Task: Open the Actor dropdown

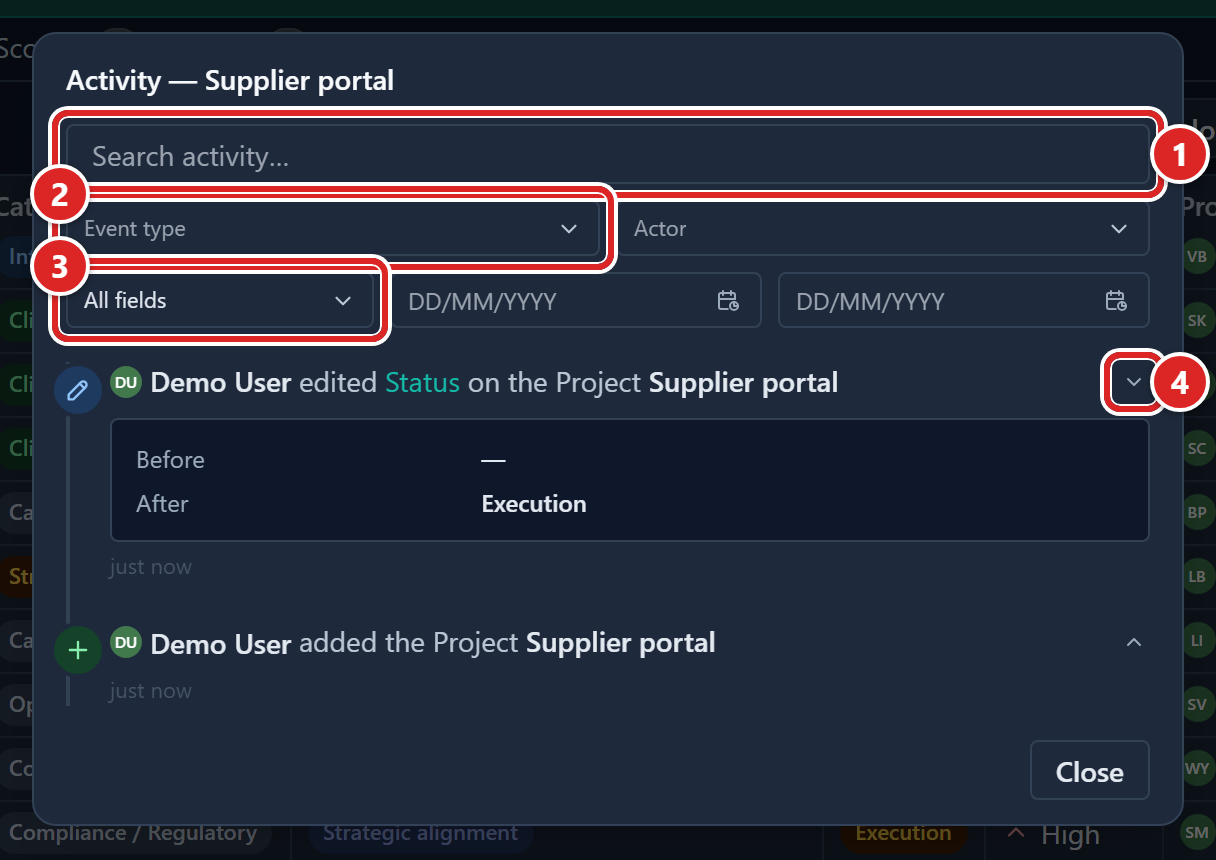Action: [883, 229]
